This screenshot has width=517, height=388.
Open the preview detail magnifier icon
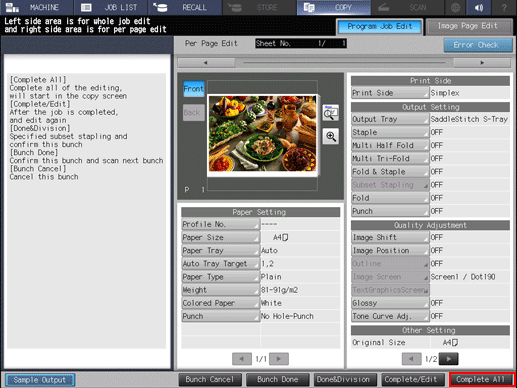pos(331,113)
